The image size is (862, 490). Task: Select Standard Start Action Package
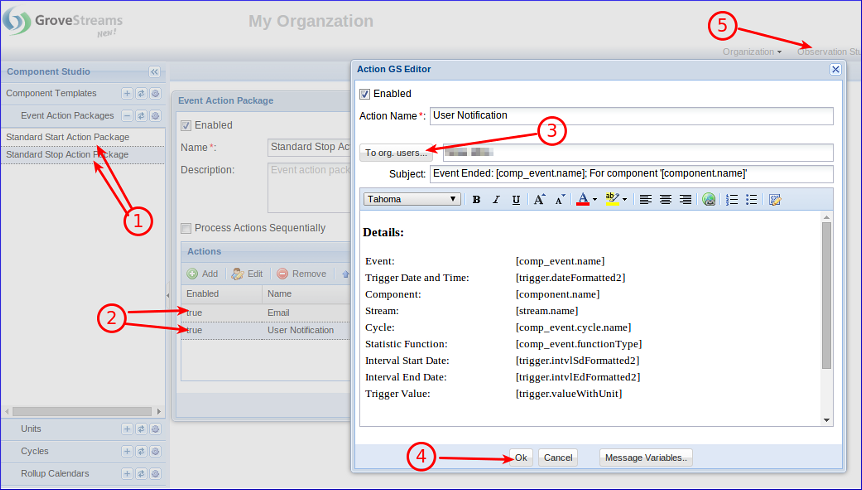point(67,137)
